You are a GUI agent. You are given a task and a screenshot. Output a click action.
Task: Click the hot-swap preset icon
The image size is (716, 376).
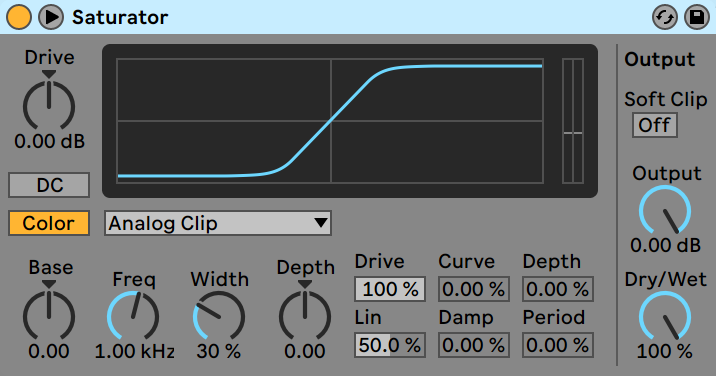(664, 17)
